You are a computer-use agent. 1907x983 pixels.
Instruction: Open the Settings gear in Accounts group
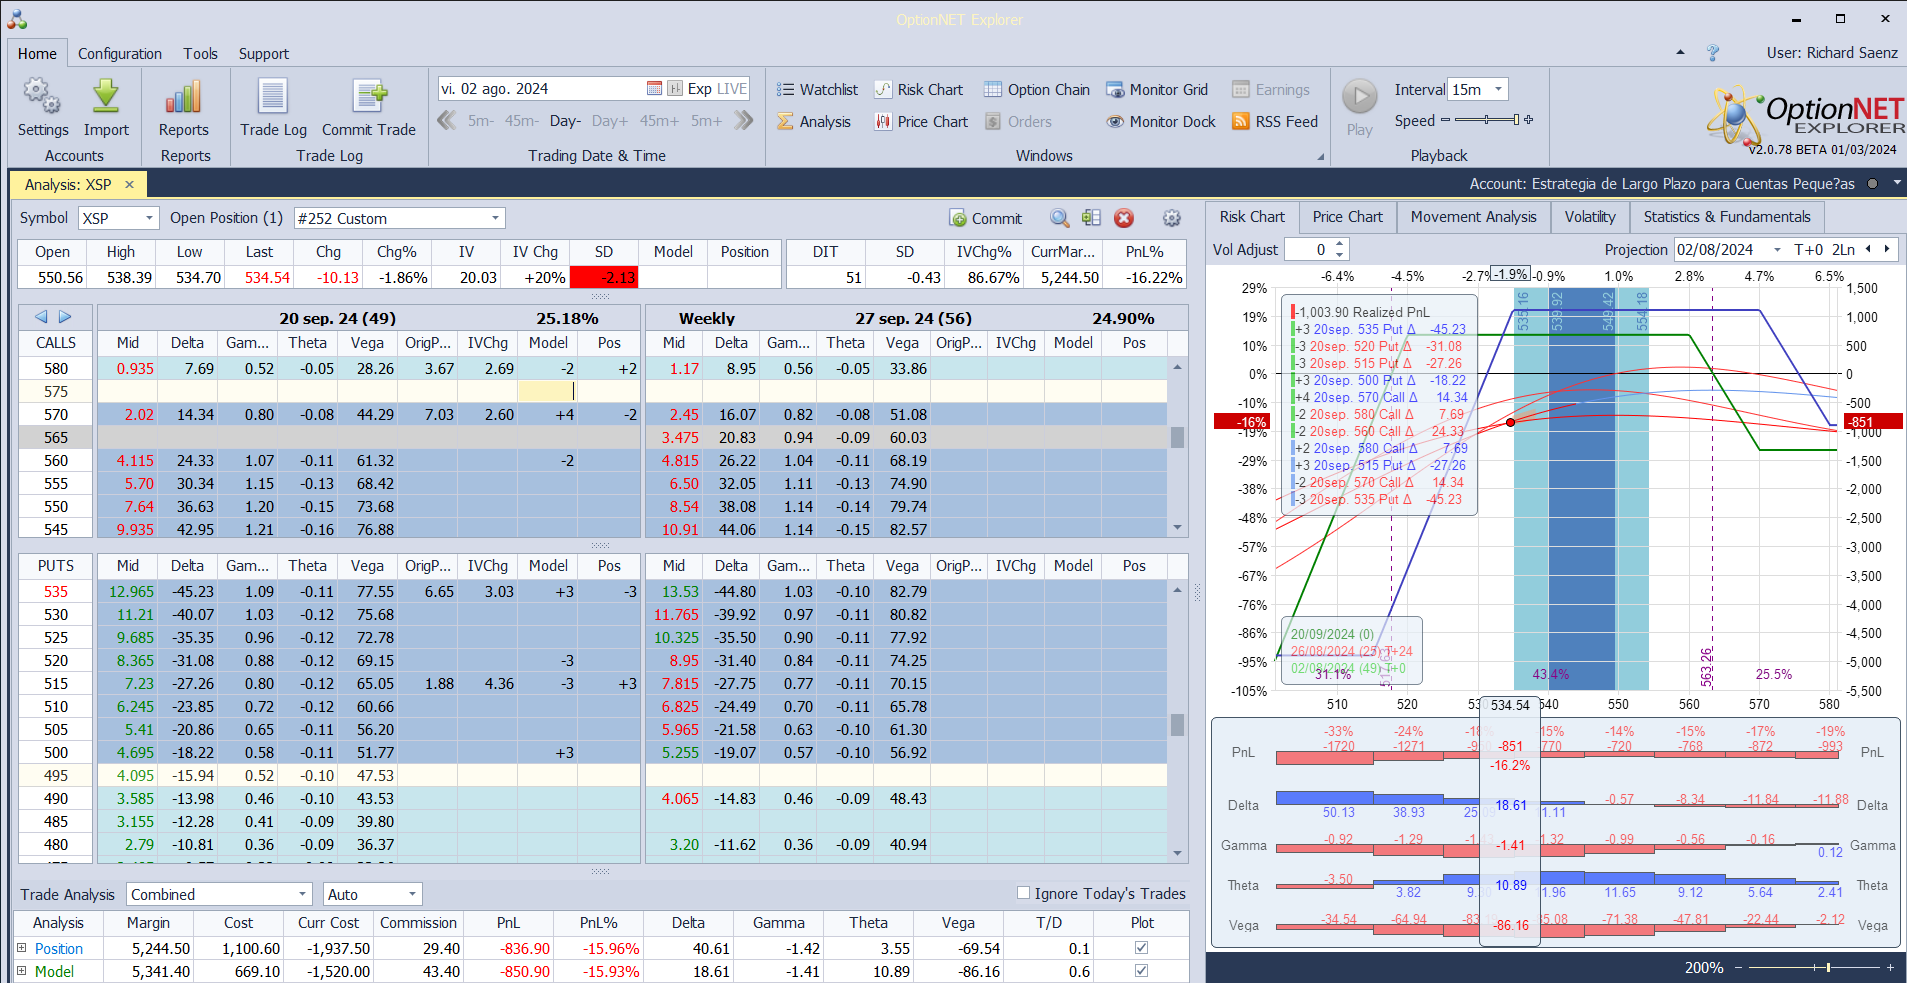[x=42, y=97]
